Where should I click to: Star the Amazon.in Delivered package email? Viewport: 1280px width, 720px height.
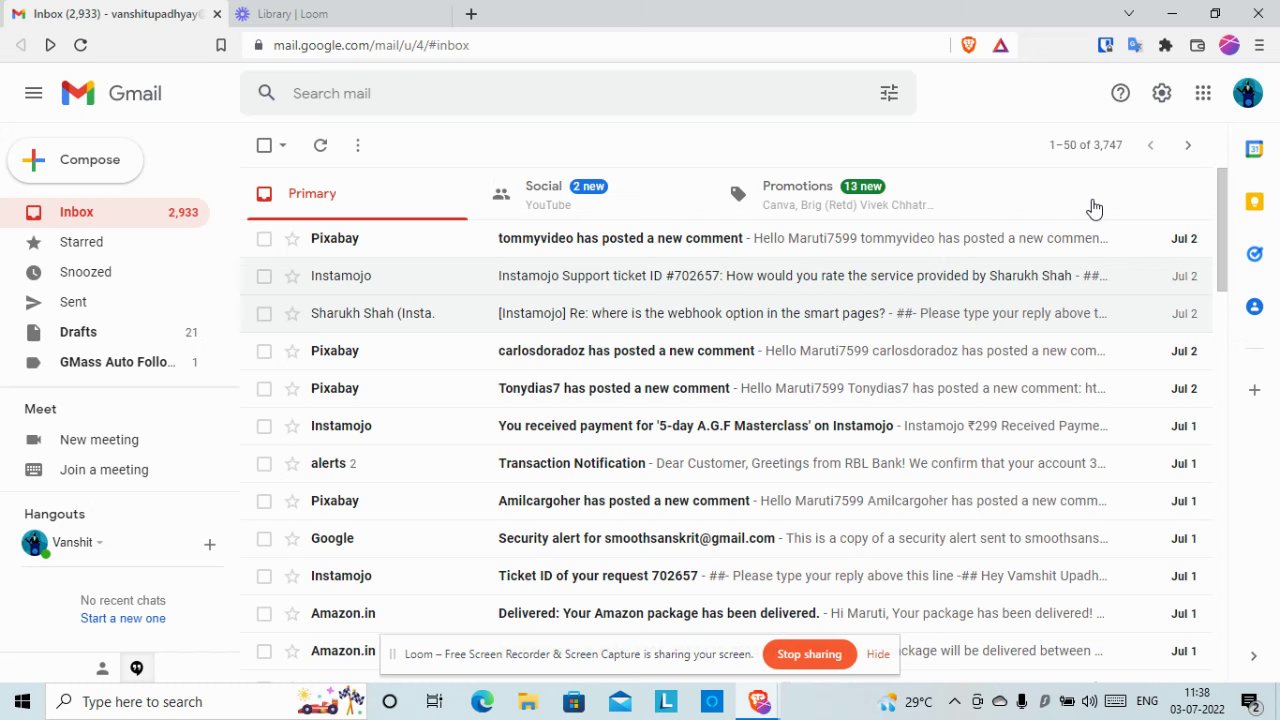(292, 613)
